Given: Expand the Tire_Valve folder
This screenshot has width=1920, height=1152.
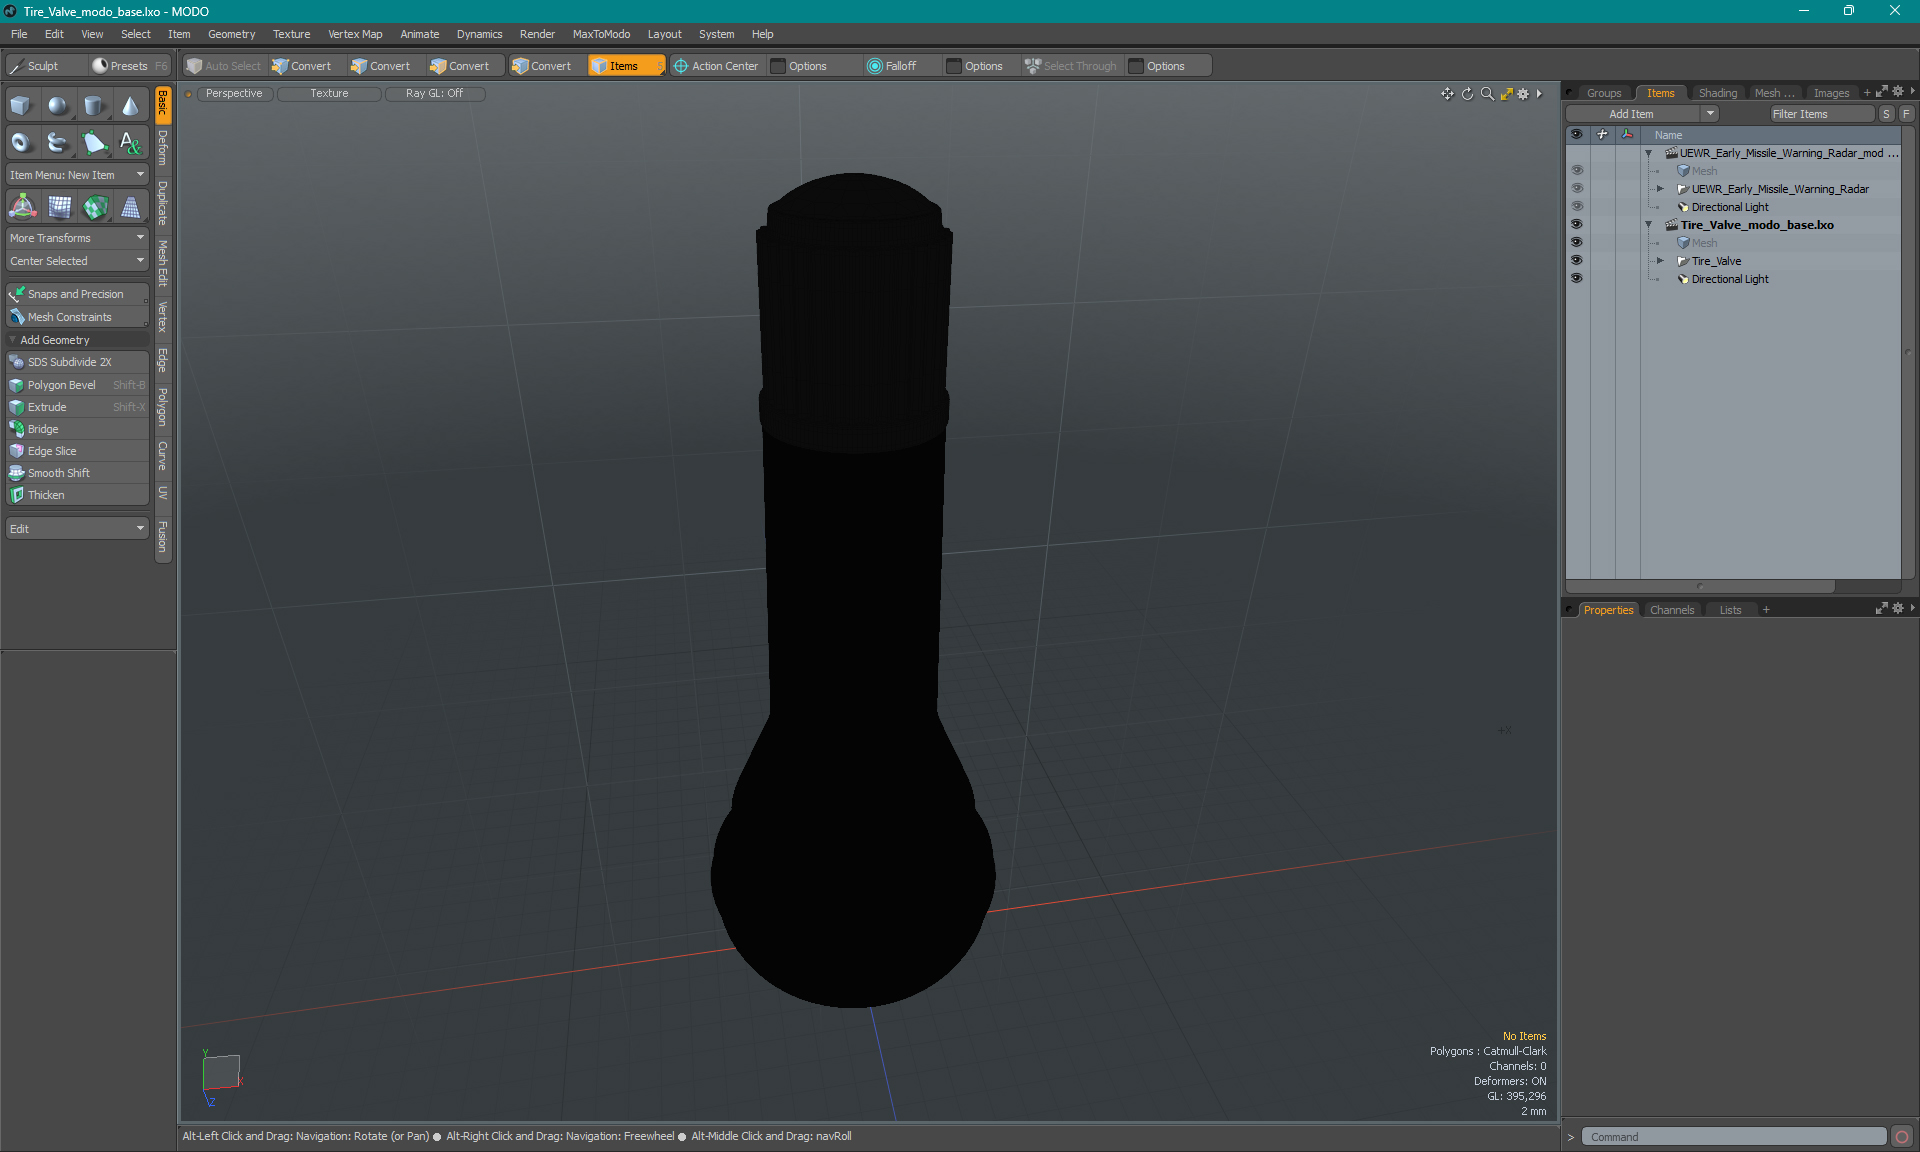Looking at the screenshot, I should pos(1660,261).
